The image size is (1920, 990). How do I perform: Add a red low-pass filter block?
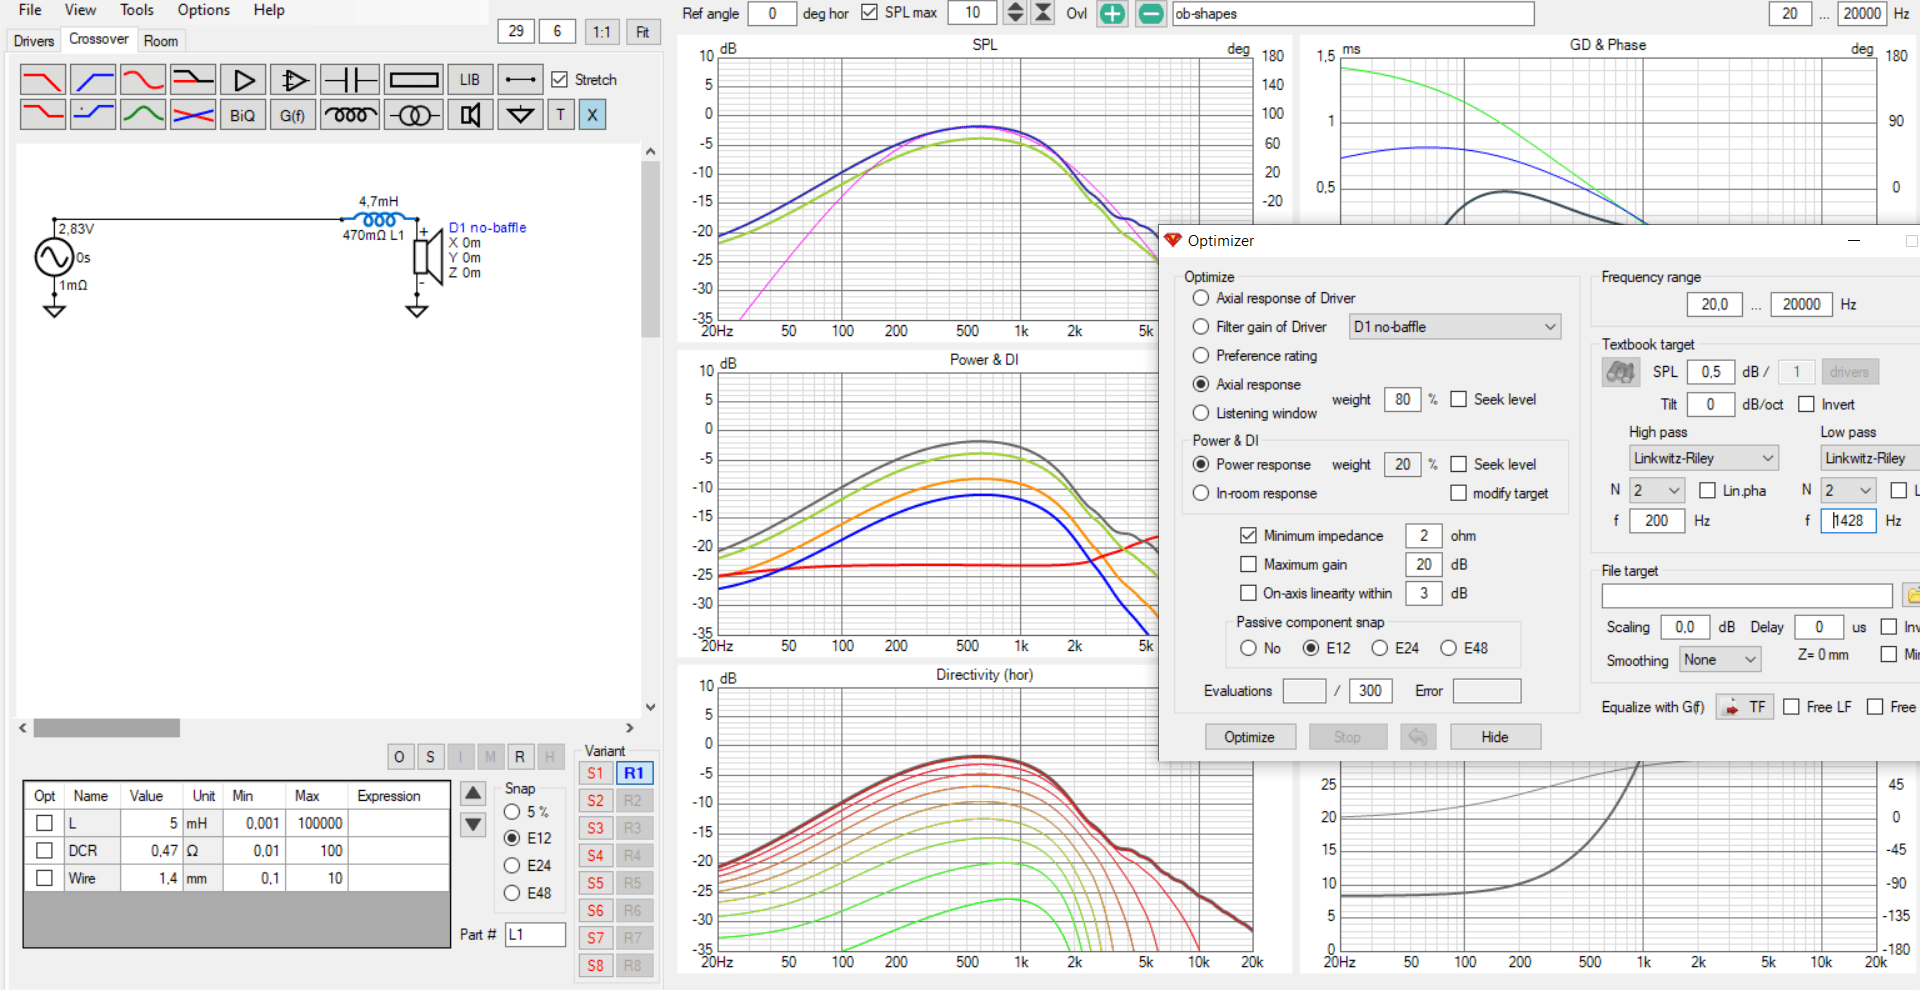43,79
